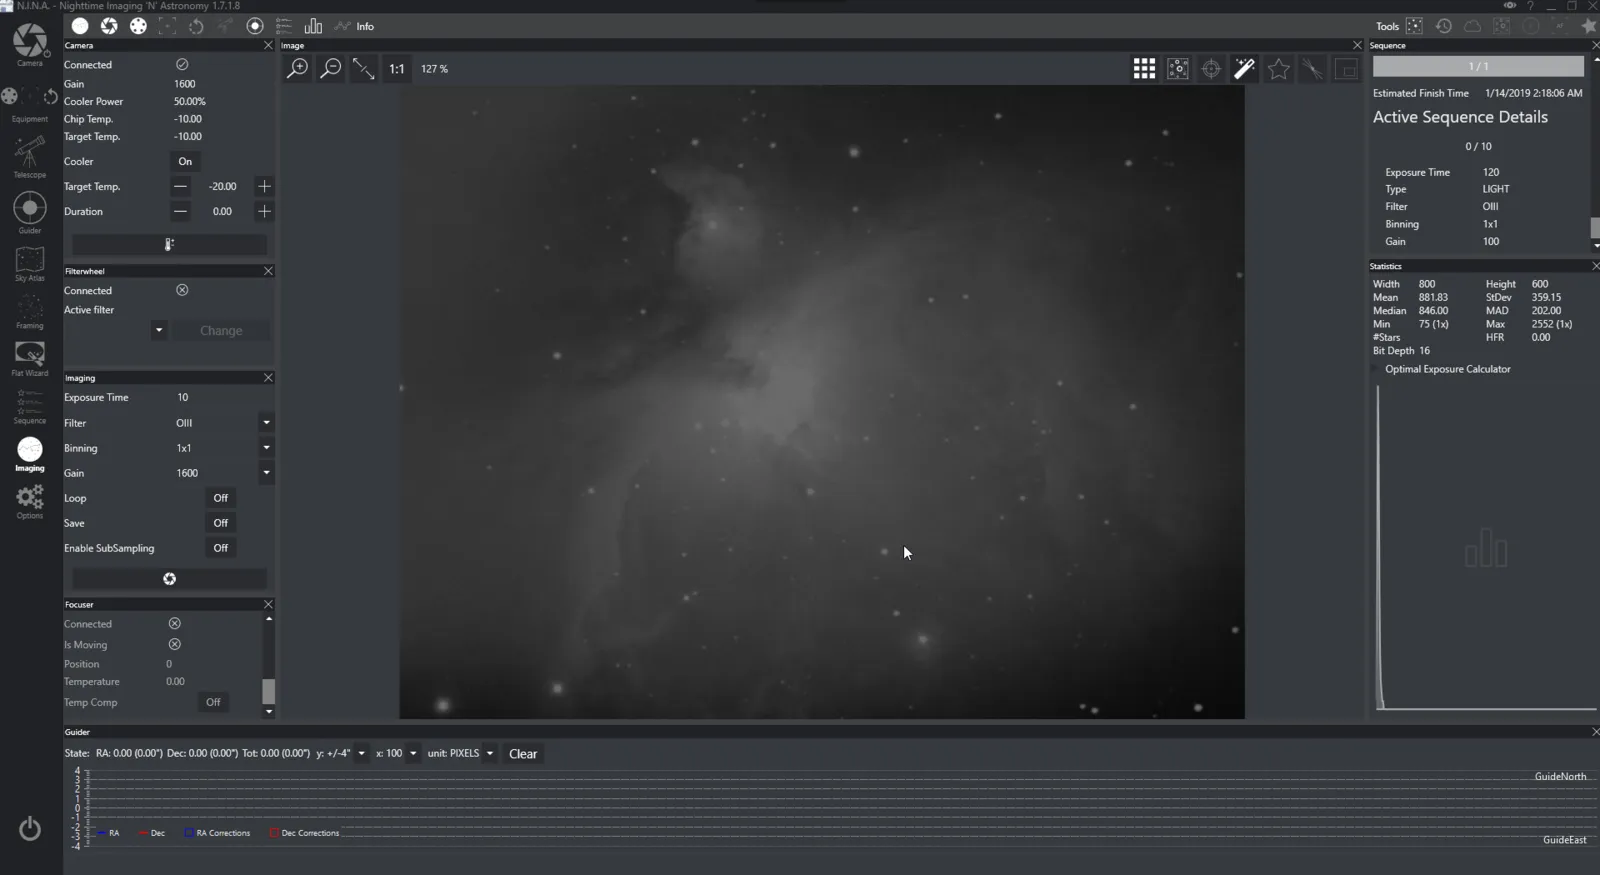The height and width of the screenshot is (875, 1600).
Task: Open the guider unit PIXELS dropdown
Action: pyautogui.click(x=489, y=754)
